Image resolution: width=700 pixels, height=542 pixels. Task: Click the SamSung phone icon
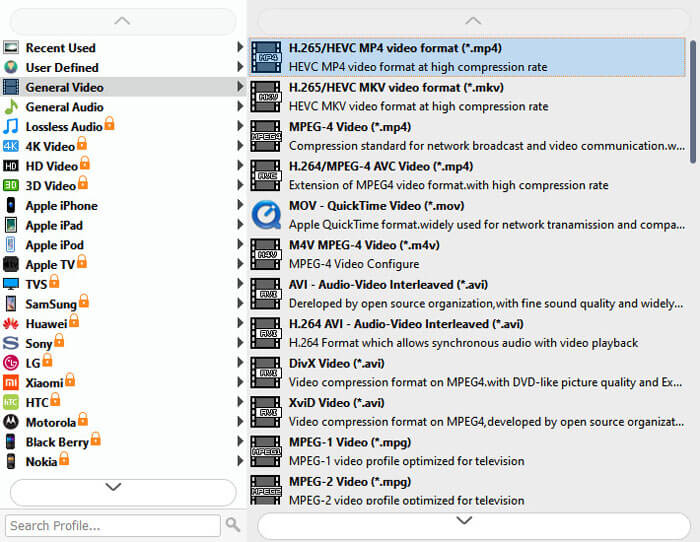click(11, 304)
